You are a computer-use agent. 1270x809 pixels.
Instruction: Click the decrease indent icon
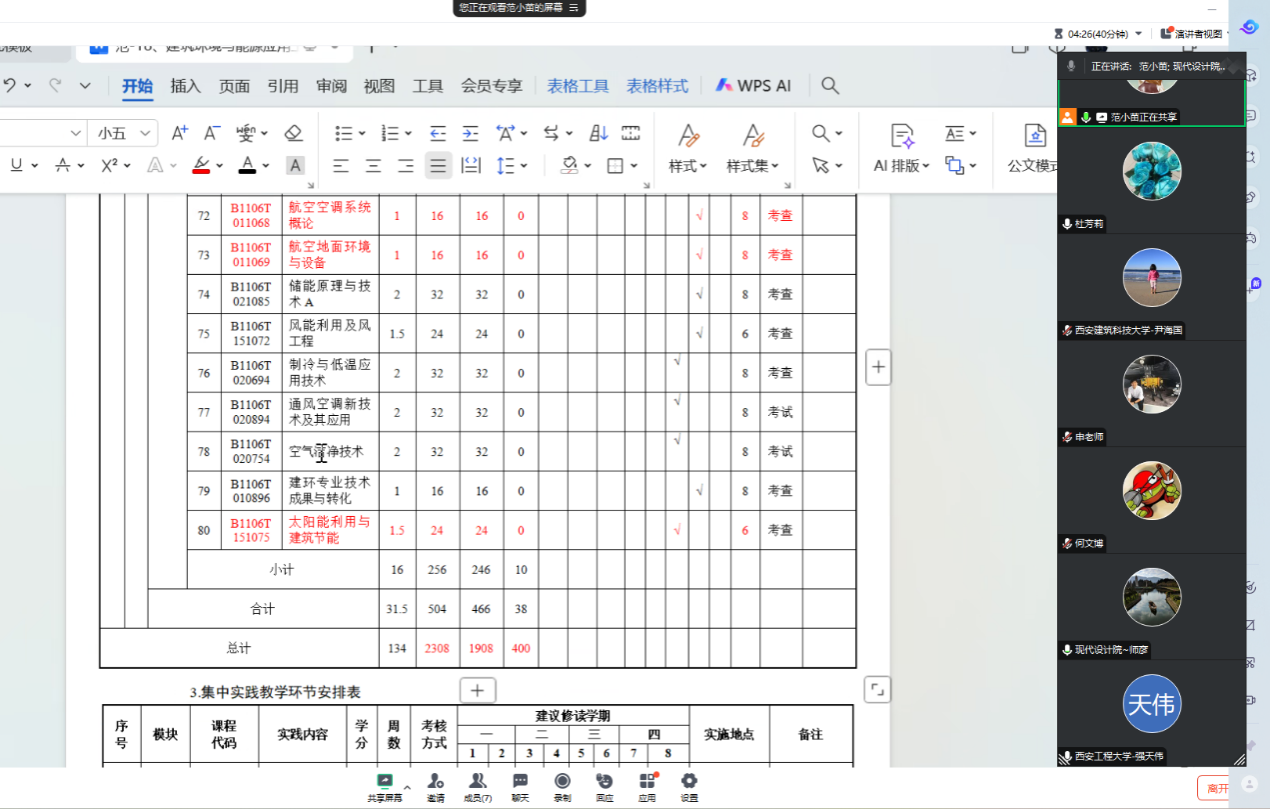coord(438,133)
